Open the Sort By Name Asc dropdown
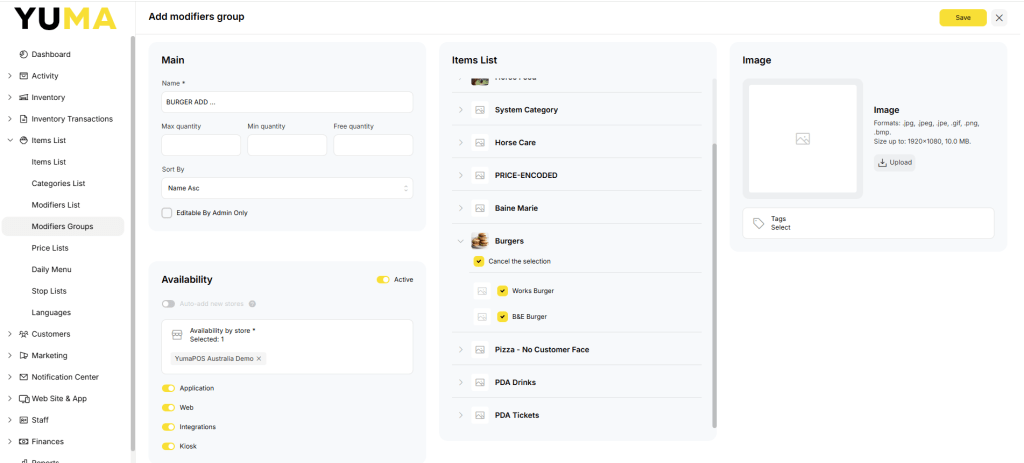Screen dimensions: 1024x463 [x=287, y=188]
